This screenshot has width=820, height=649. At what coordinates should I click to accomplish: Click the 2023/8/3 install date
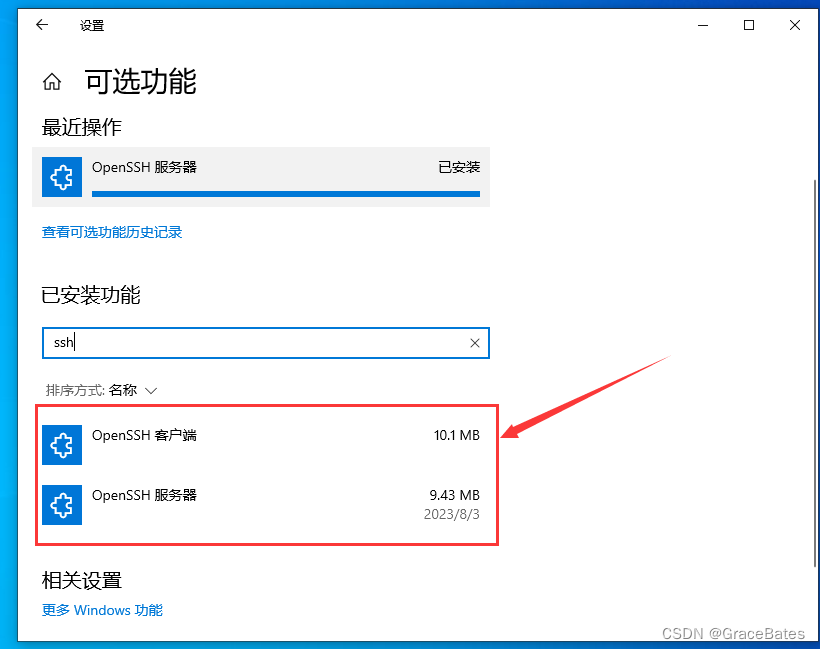click(x=451, y=515)
